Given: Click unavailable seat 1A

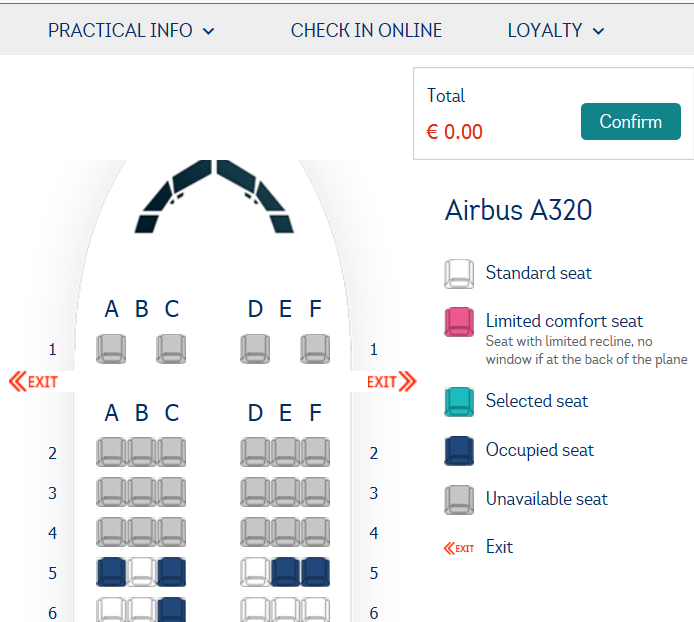Looking at the screenshot, I should [111, 349].
